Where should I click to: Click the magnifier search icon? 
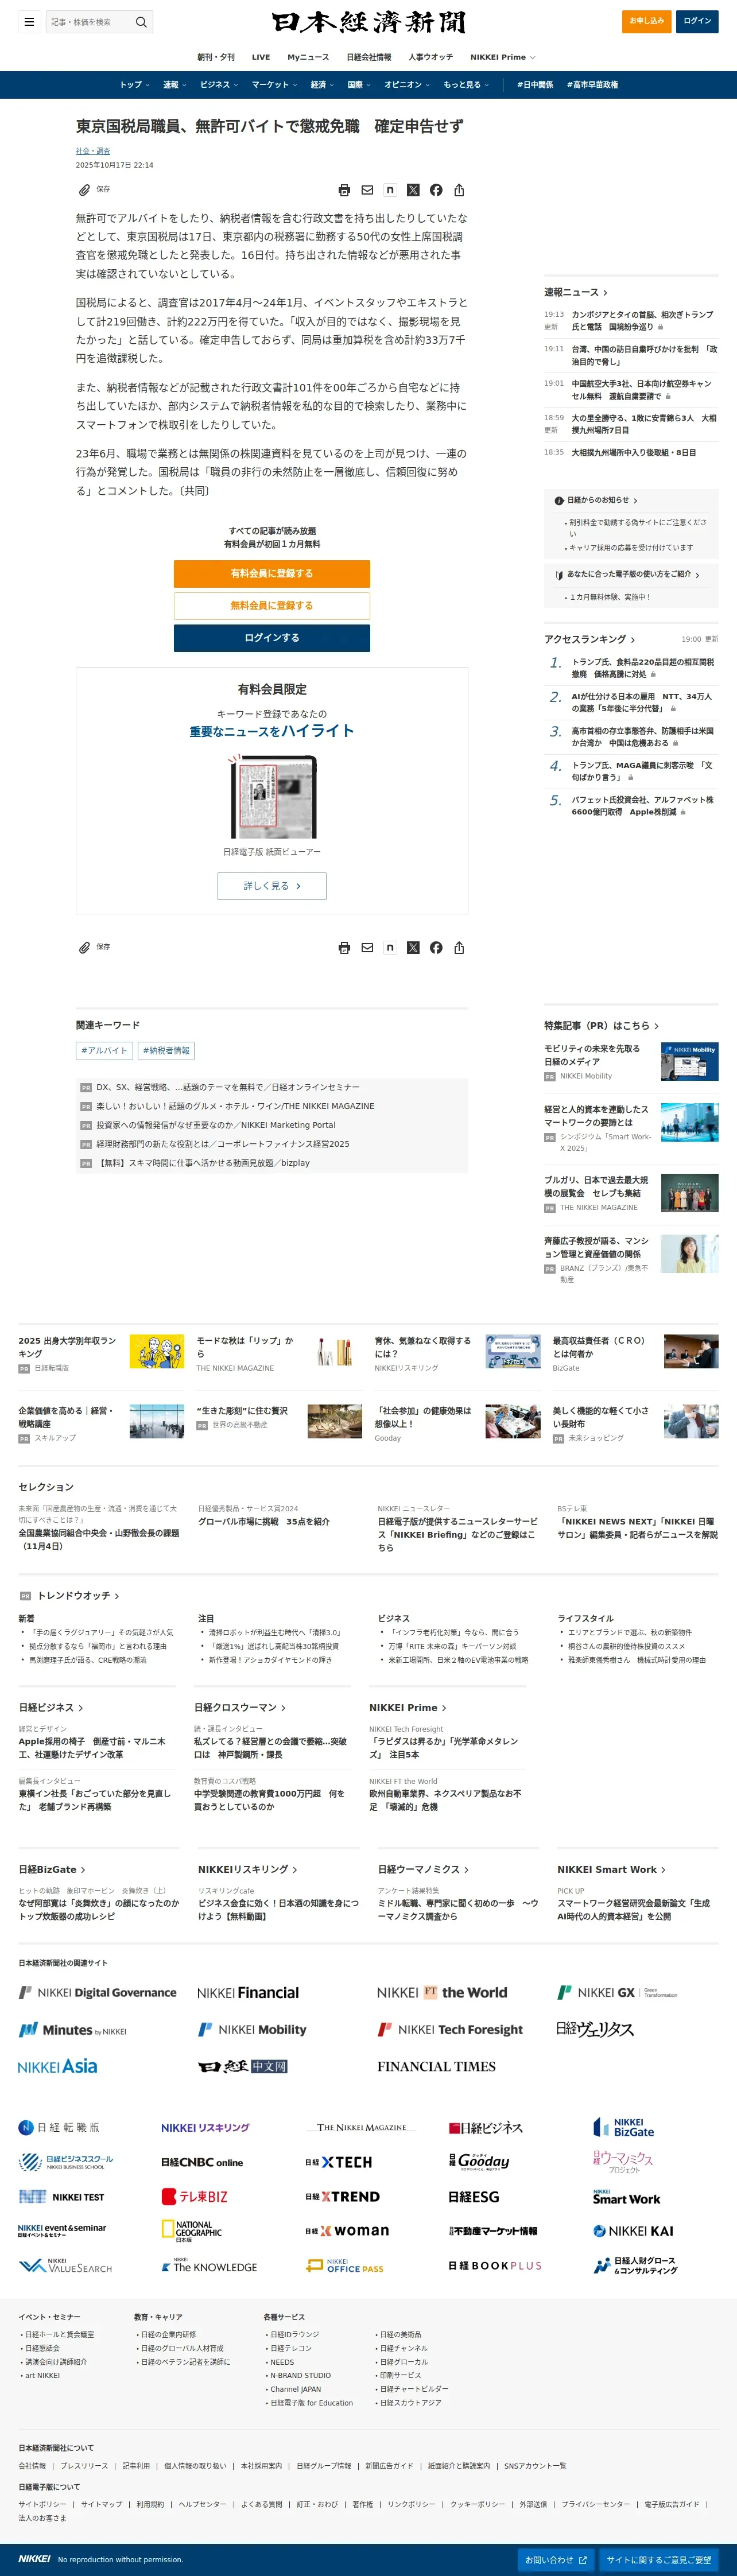tap(141, 22)
